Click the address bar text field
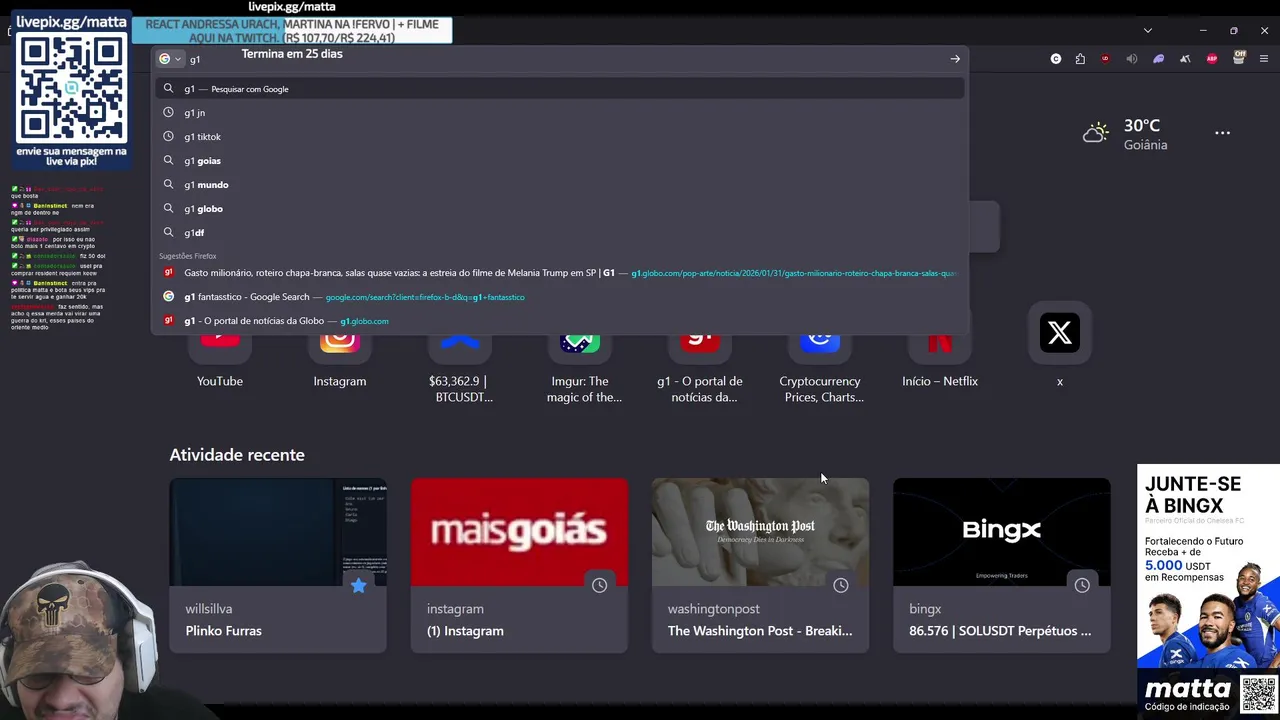1280x720 pixels. click(x=565, y=59)
